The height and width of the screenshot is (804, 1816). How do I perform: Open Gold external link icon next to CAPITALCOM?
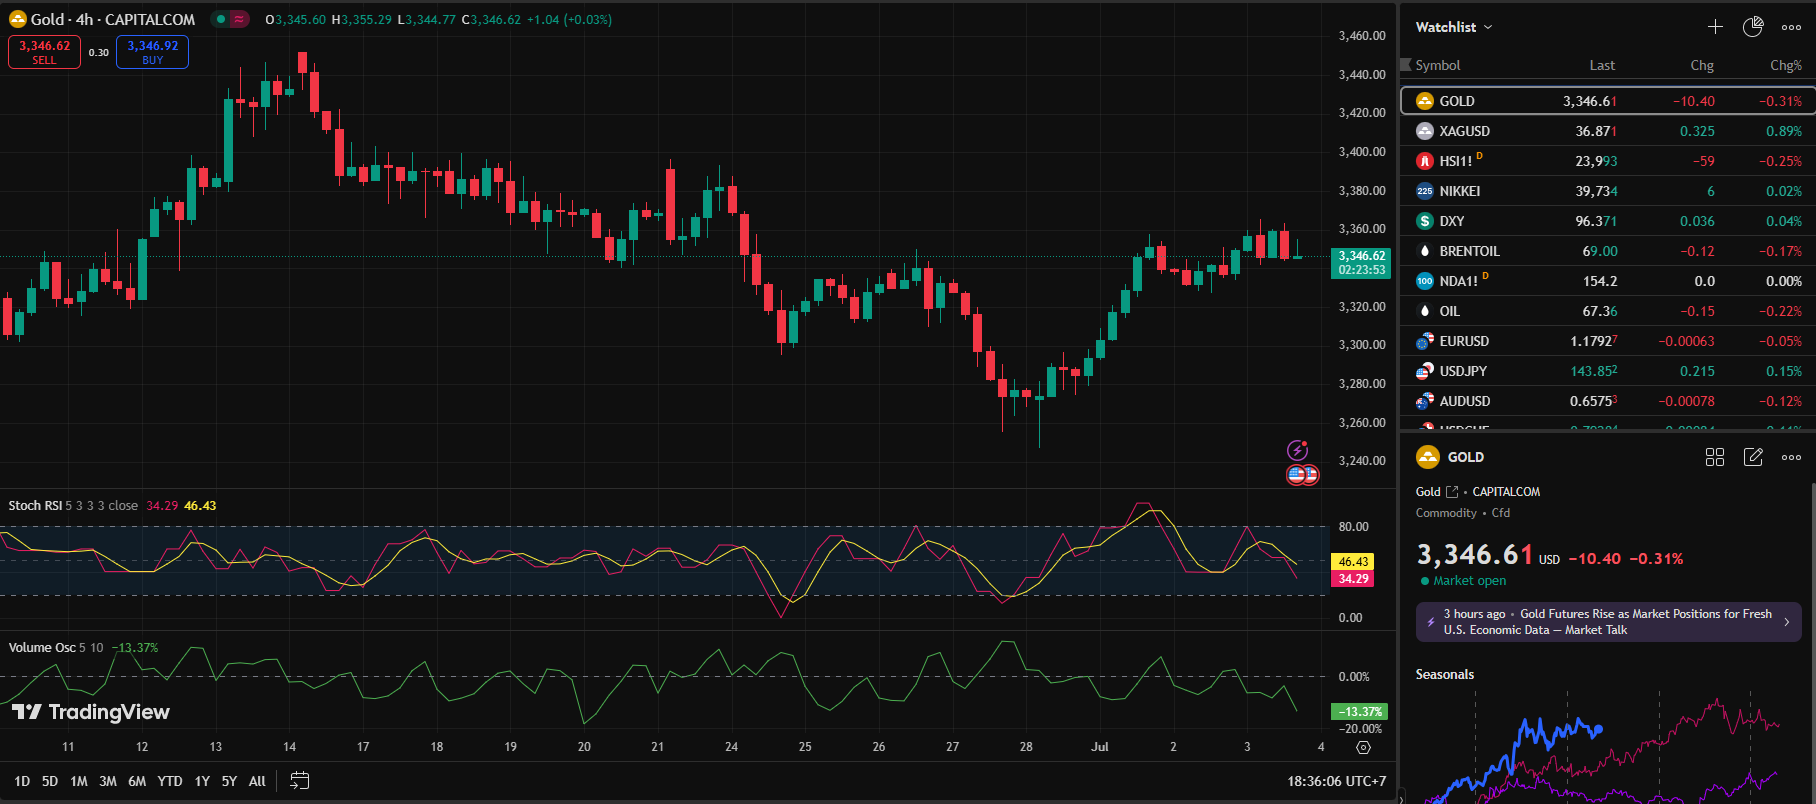(1452, 492)
